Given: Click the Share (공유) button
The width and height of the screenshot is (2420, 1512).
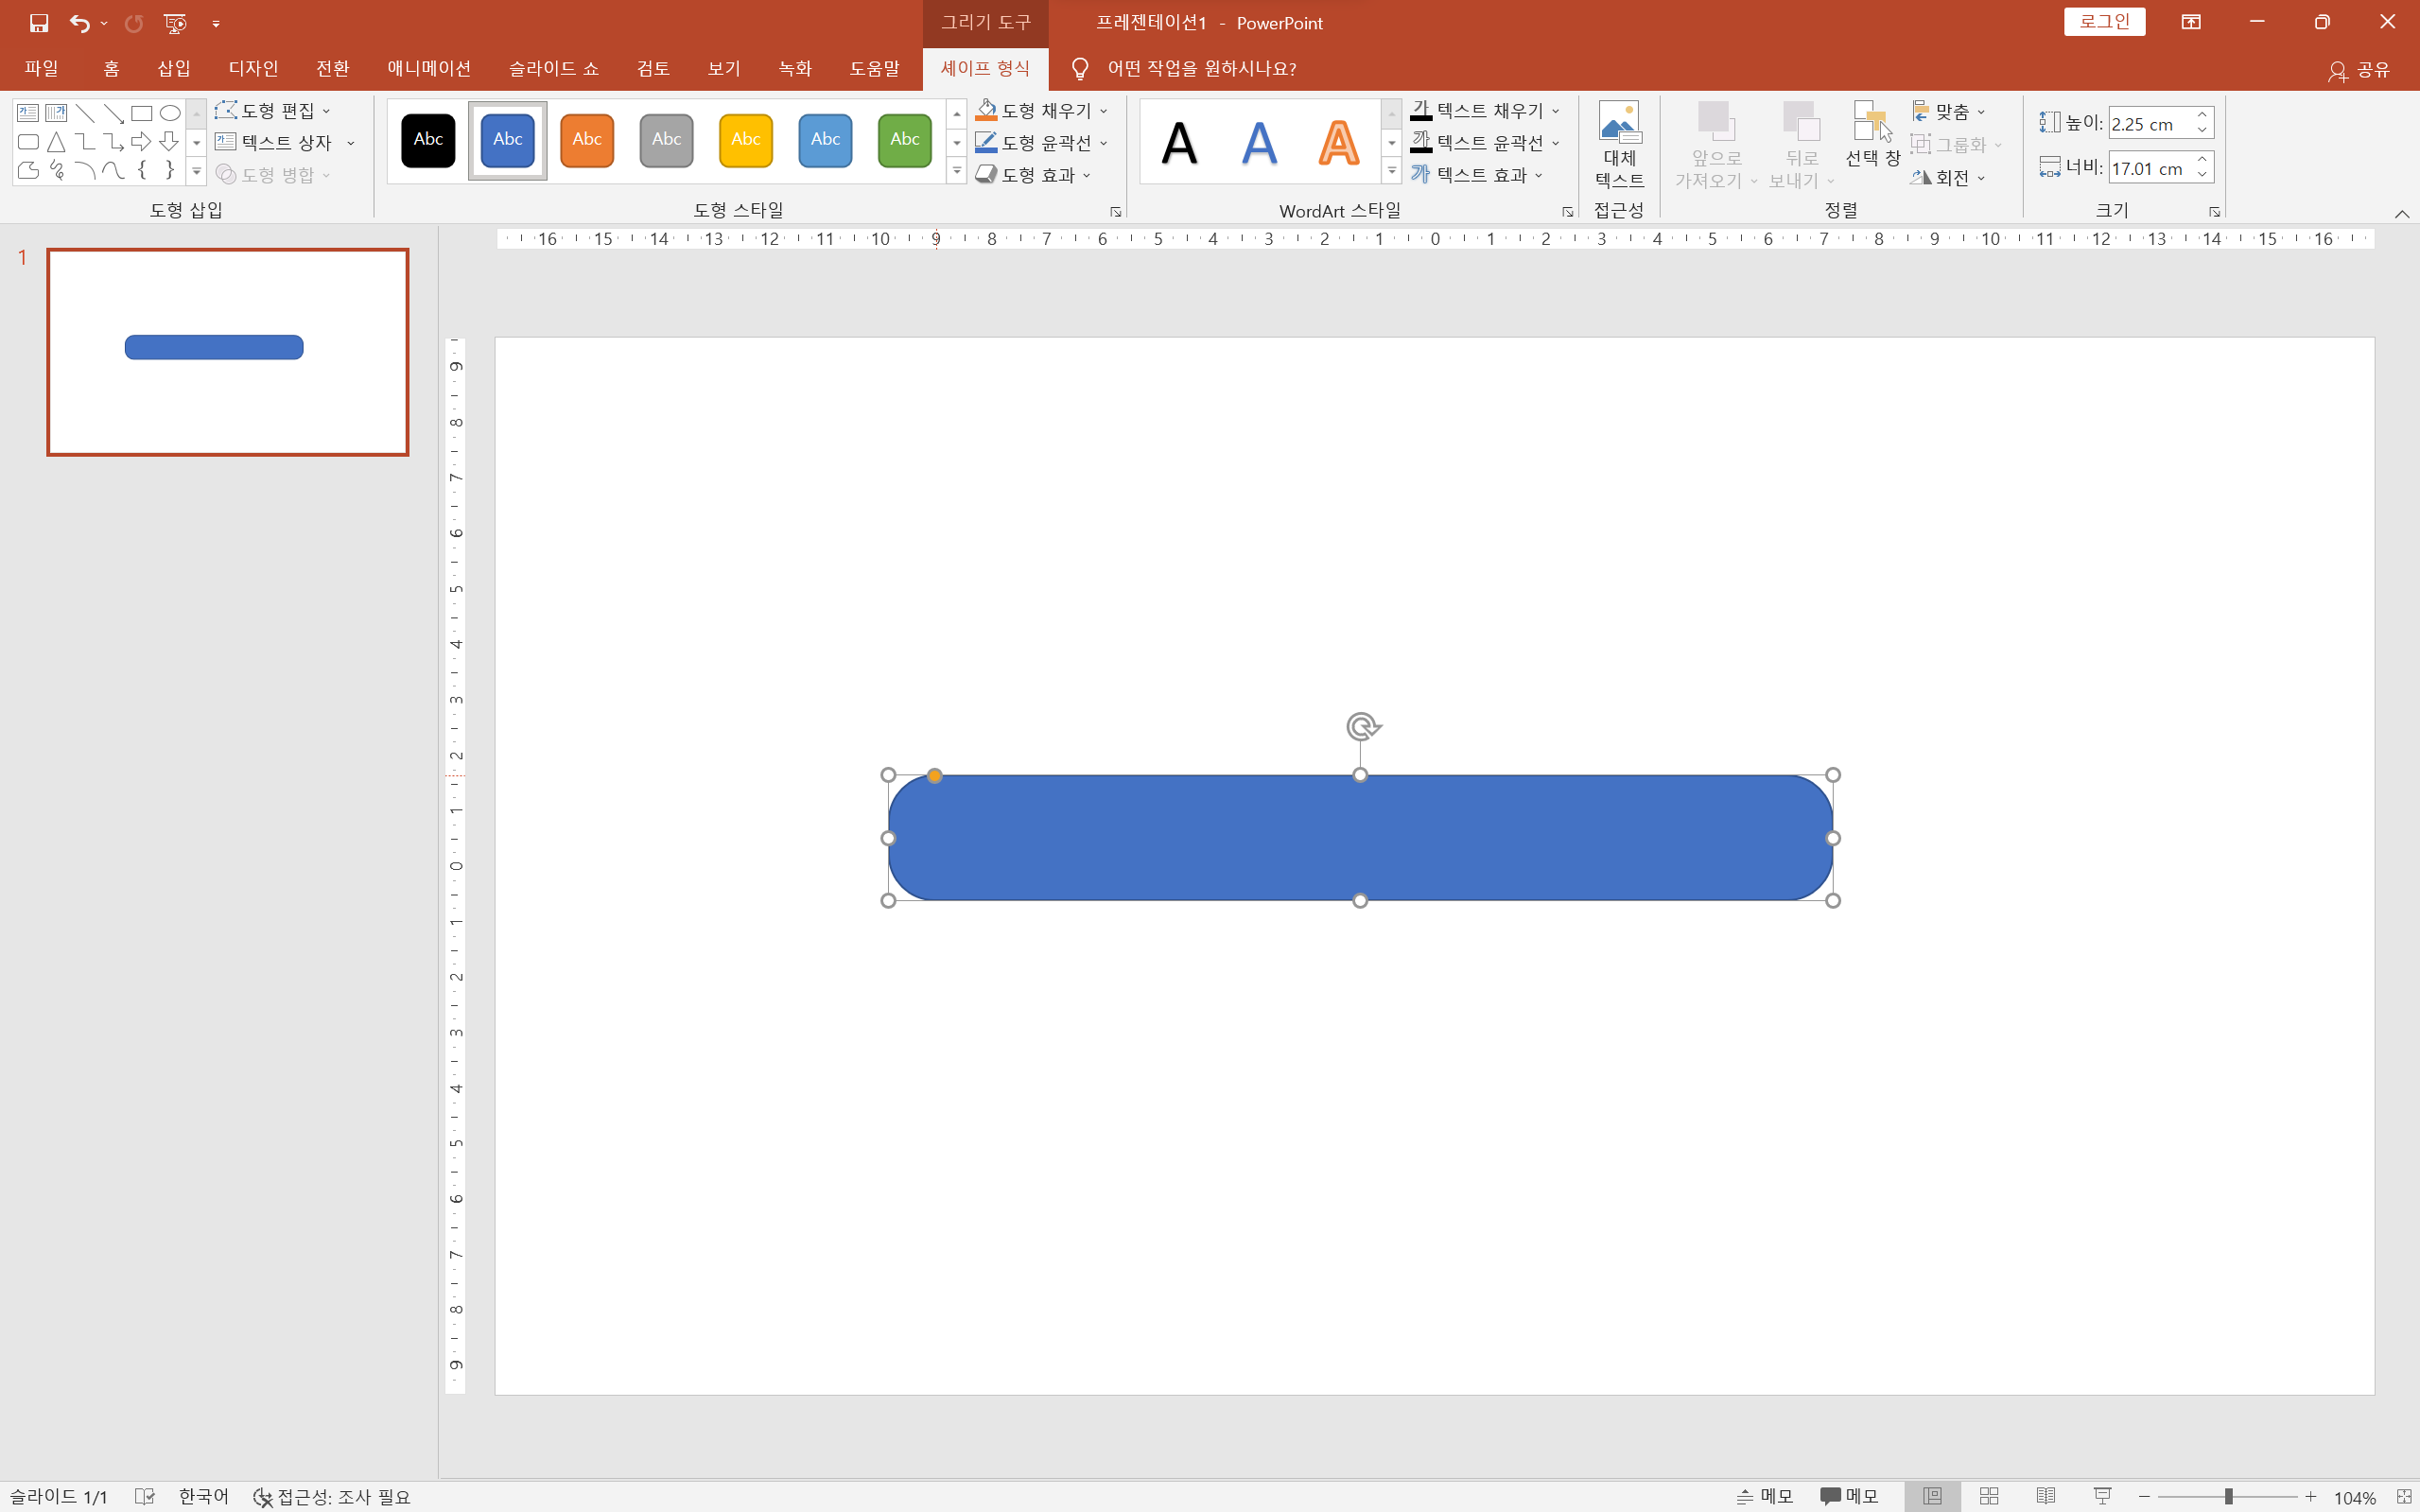Looking at the screenshot, I should tap(2361, 69).
